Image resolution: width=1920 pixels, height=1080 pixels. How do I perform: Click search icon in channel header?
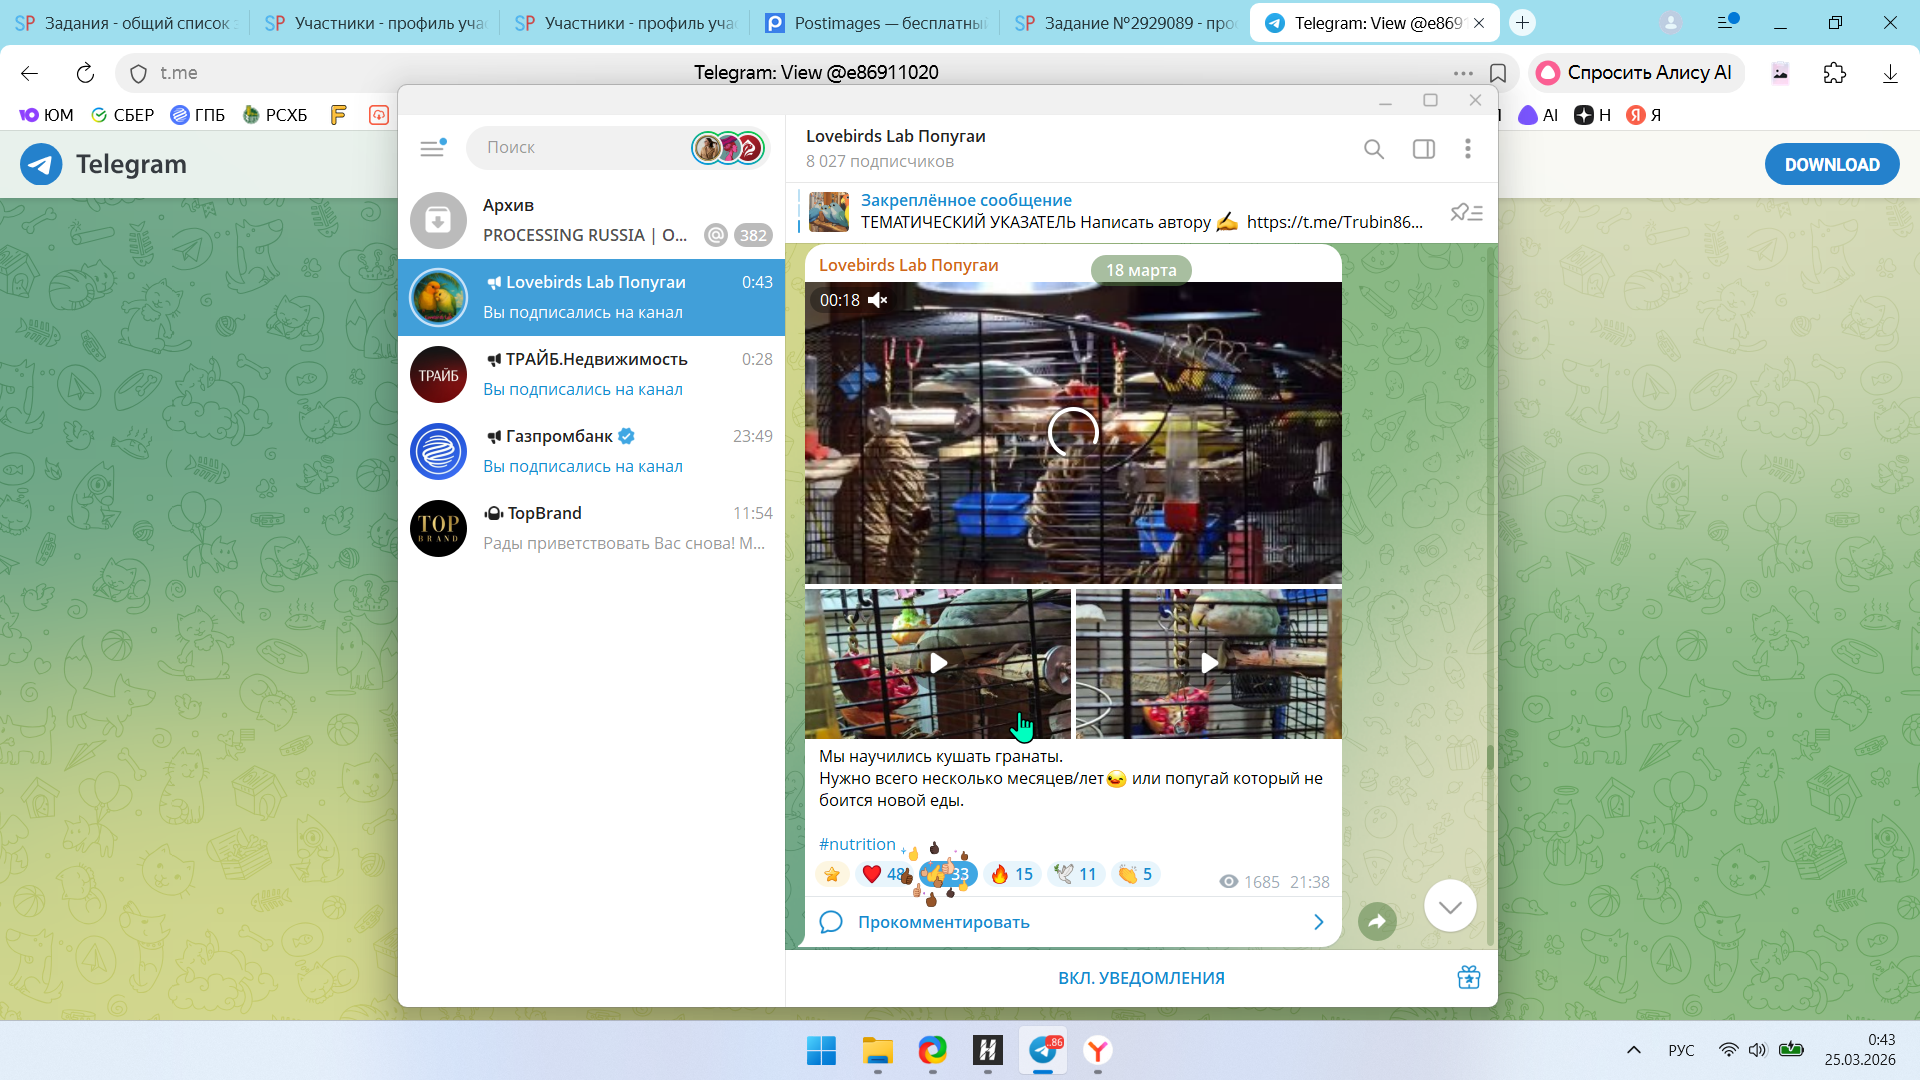pyautogui.click(x=1374, y=149)
